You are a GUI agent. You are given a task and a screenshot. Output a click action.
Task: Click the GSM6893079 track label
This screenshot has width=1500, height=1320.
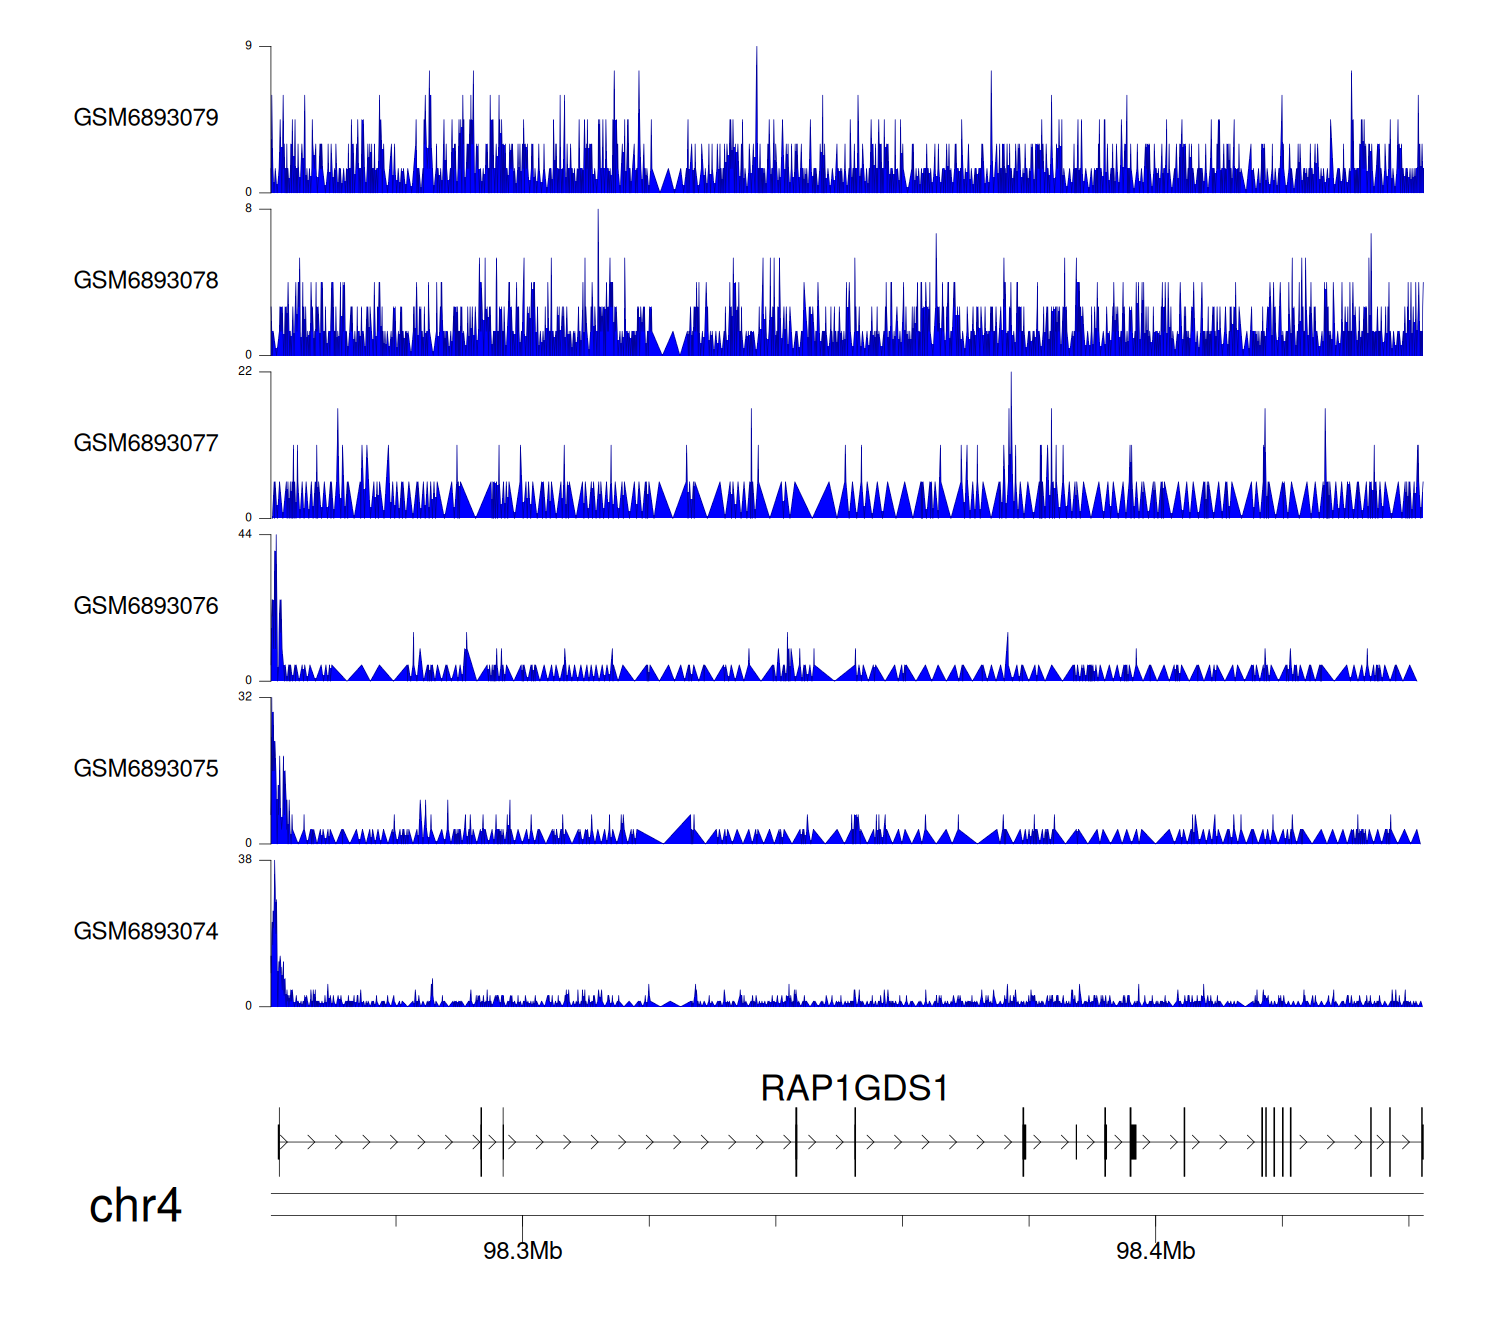pyautogui.click(x=146, y=118)
